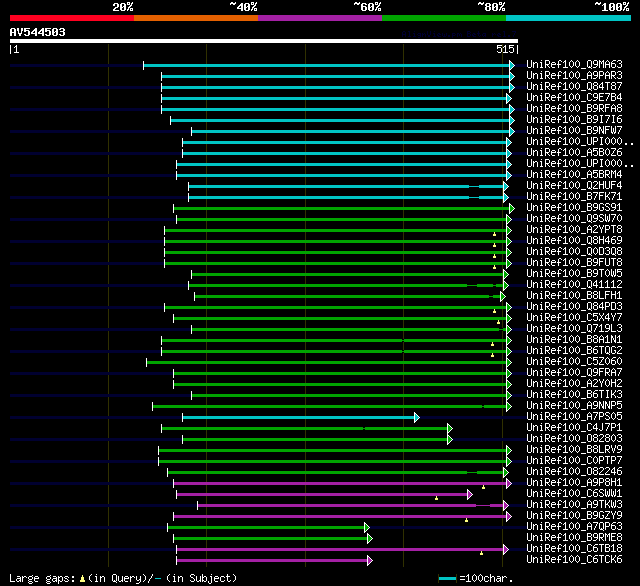Image resolution: width=640 pixels, height=586 pixels.
Task: Click the white AV544503 query bar
Action: 264,41
